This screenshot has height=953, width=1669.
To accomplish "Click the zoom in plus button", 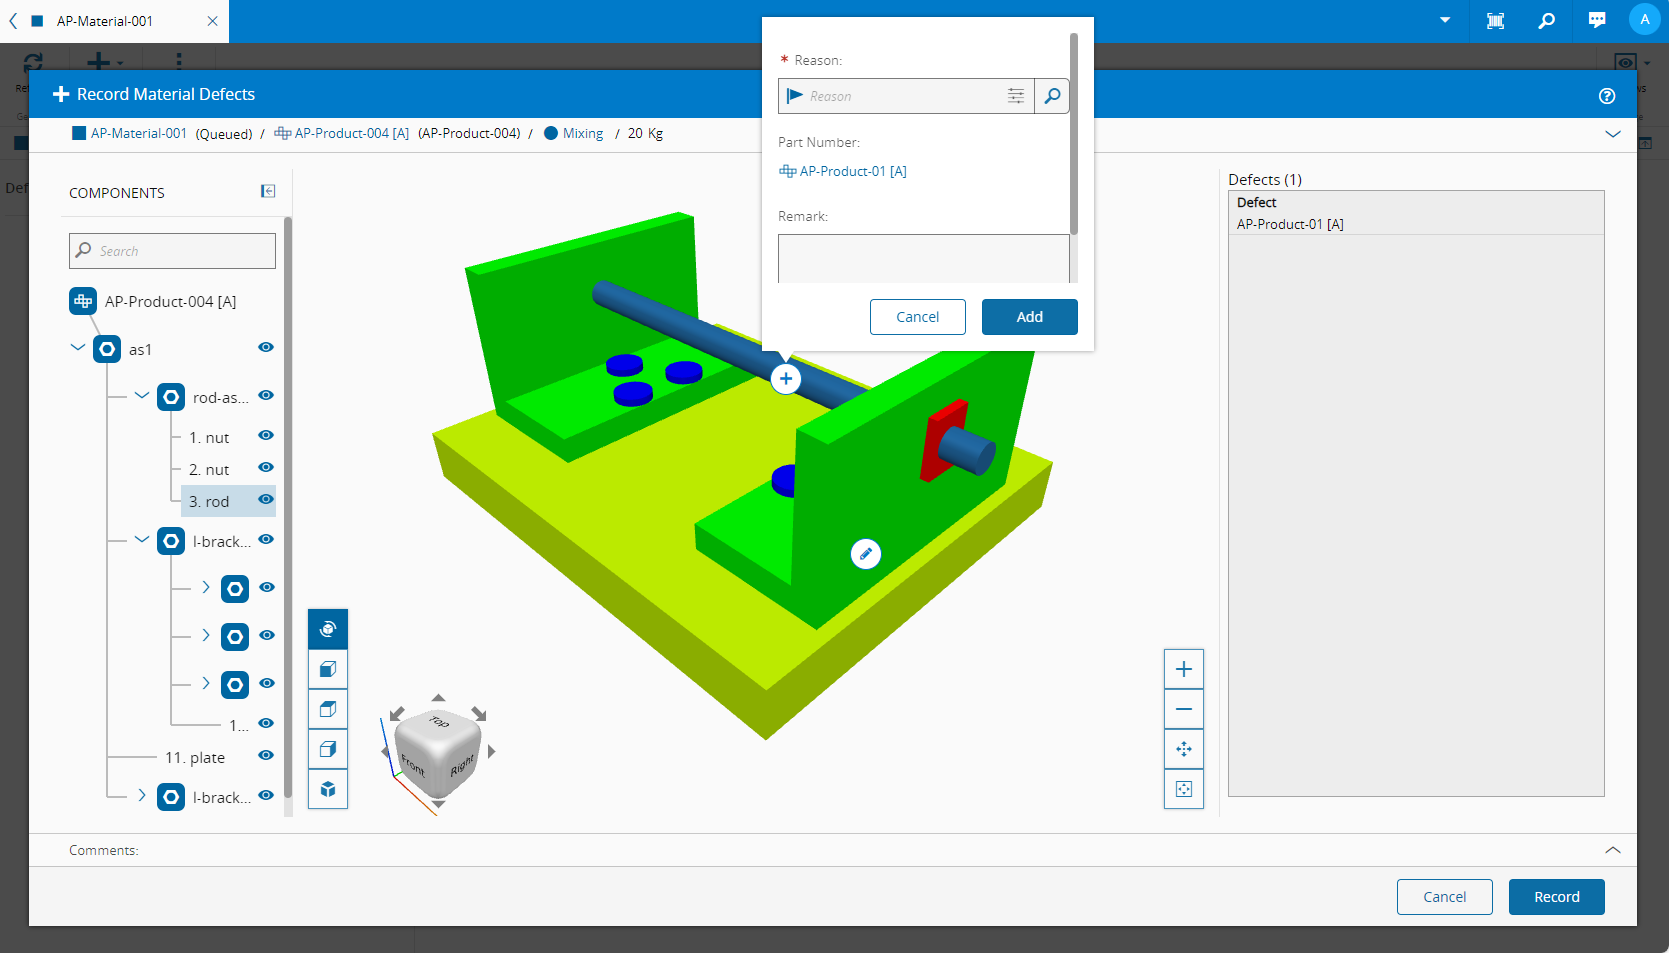I will click(x=1184, y=669).
